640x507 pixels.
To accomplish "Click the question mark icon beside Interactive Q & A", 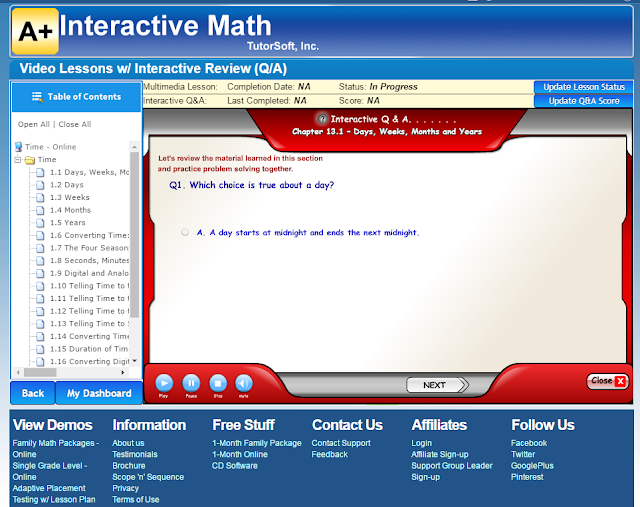I will pos(322,119).
